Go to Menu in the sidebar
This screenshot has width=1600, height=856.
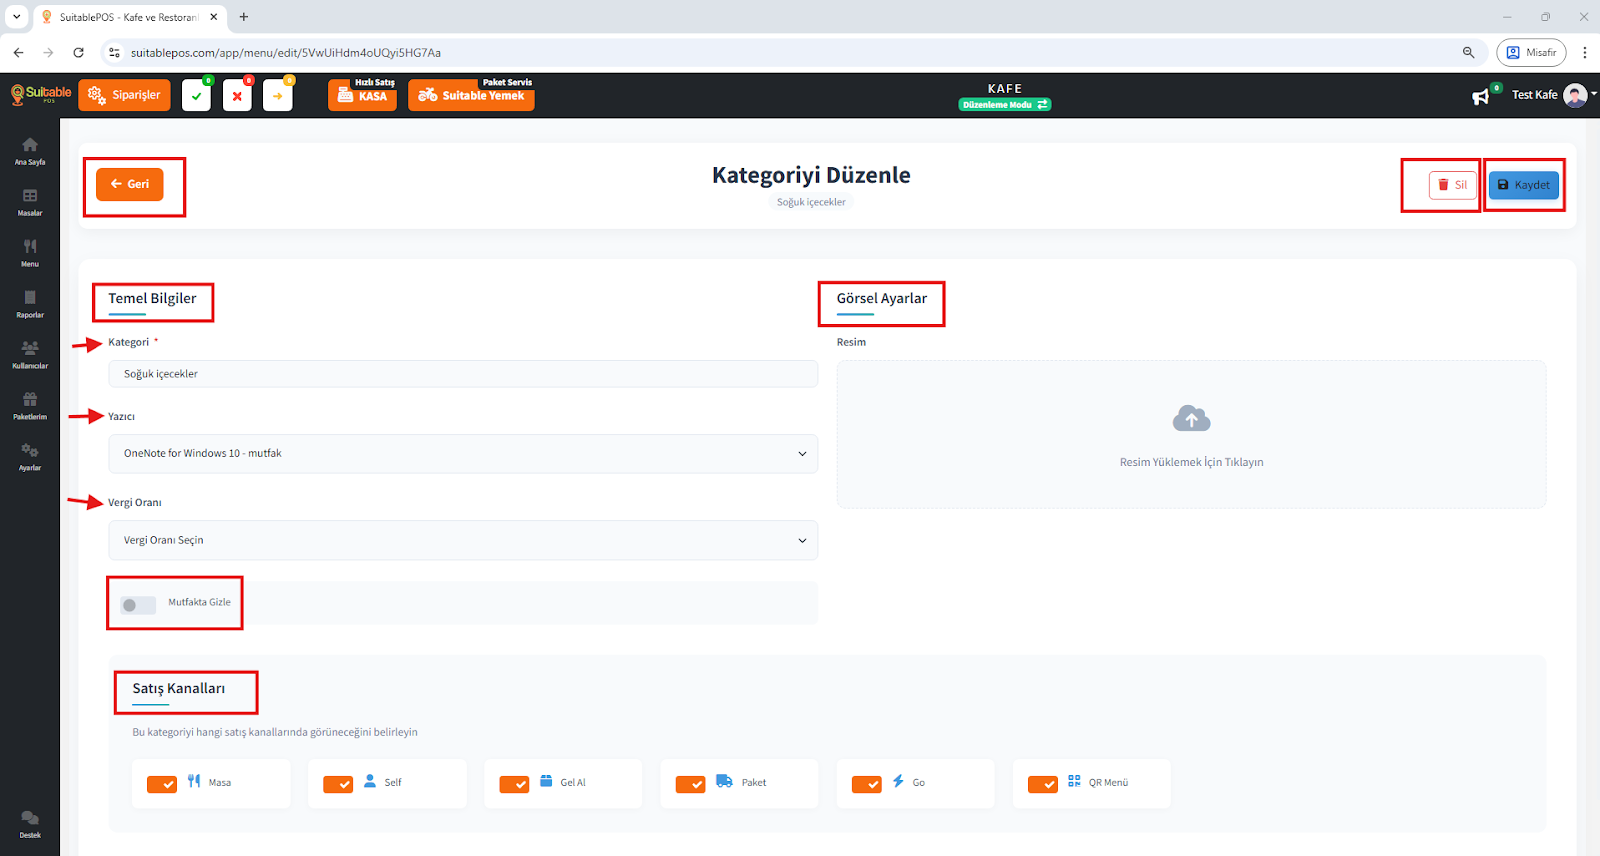coord(30,253)
